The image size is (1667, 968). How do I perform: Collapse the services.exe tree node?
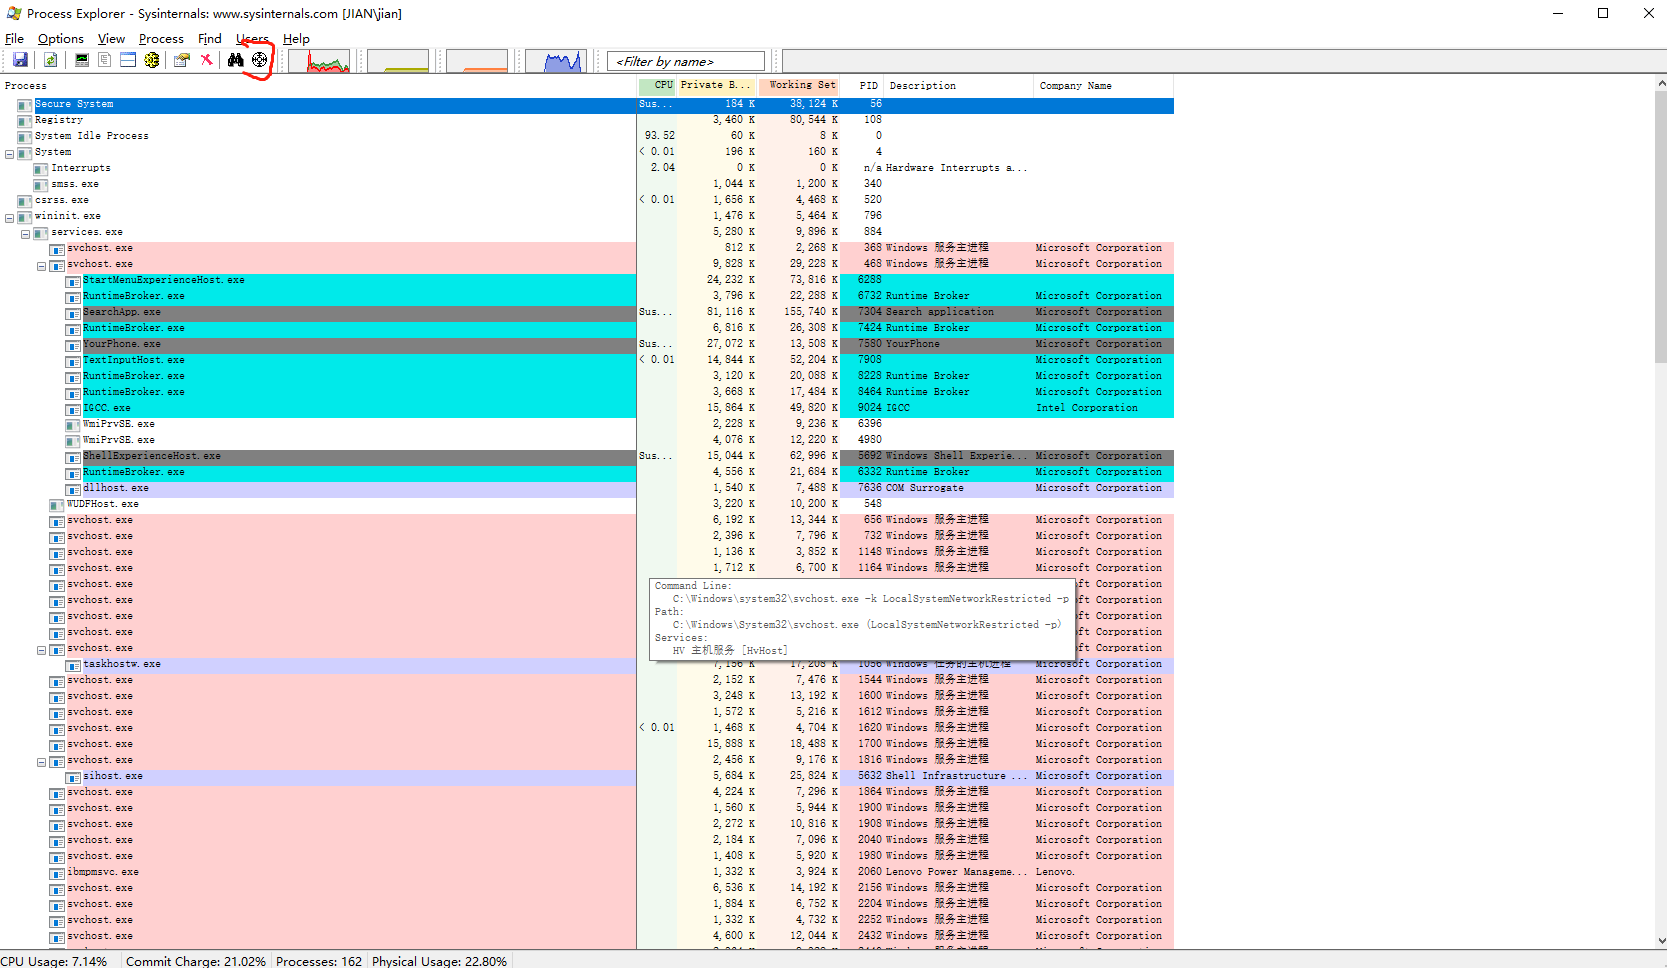point(25,233)
